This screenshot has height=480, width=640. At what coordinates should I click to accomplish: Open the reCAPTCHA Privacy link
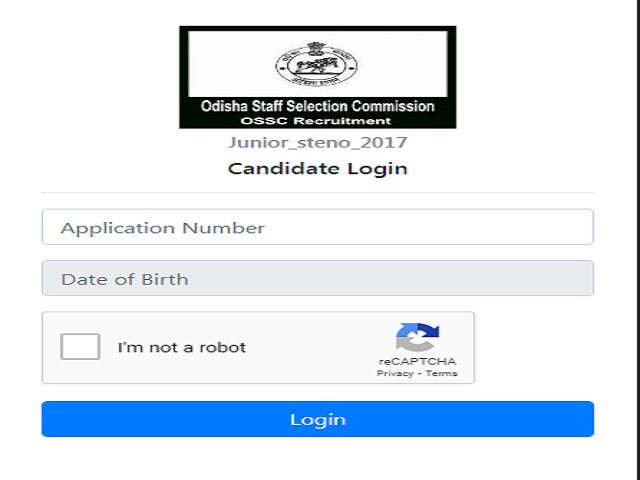click(395, 373)
